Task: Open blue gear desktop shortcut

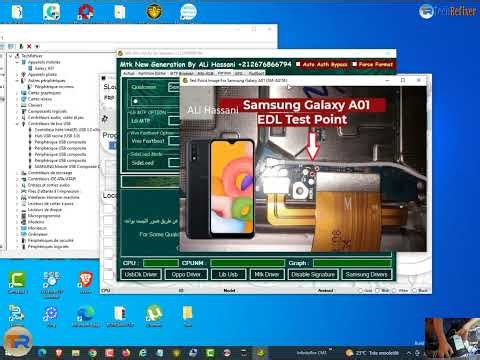Action: 51,316
